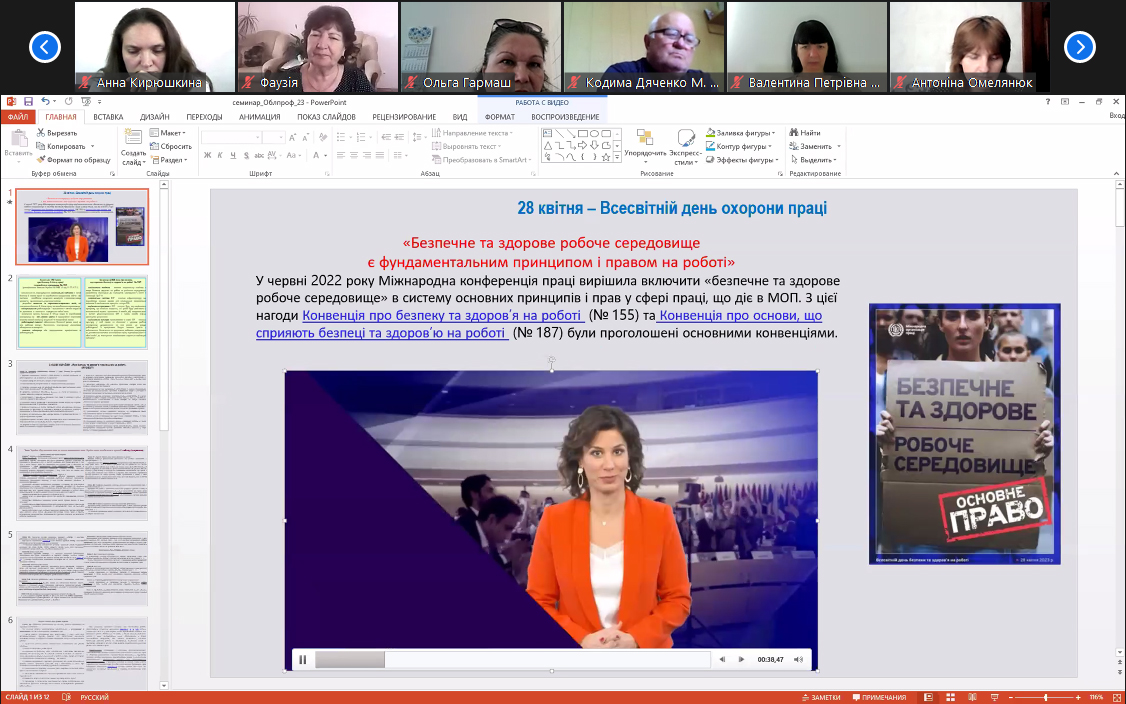Open the ВСТАВКА ribbon tab
This screenshot has width=1126, height=704.
(108, 117)
